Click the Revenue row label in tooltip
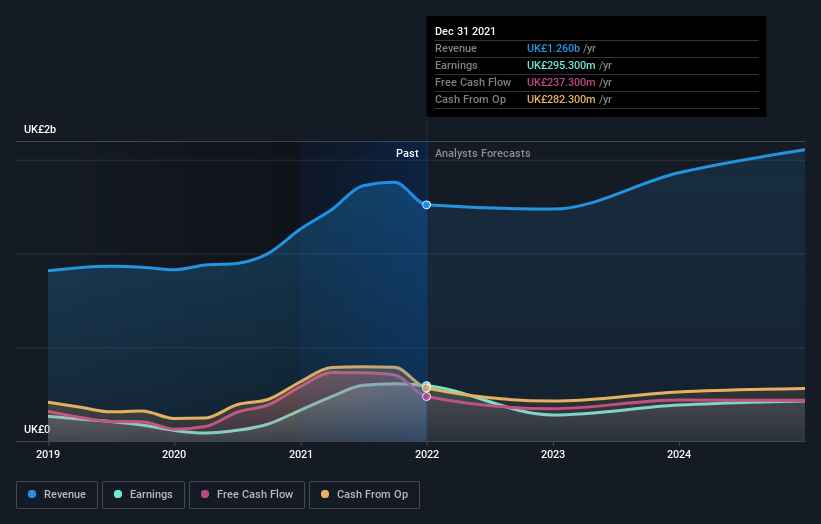The image size is (821, 524). point(456,49)
